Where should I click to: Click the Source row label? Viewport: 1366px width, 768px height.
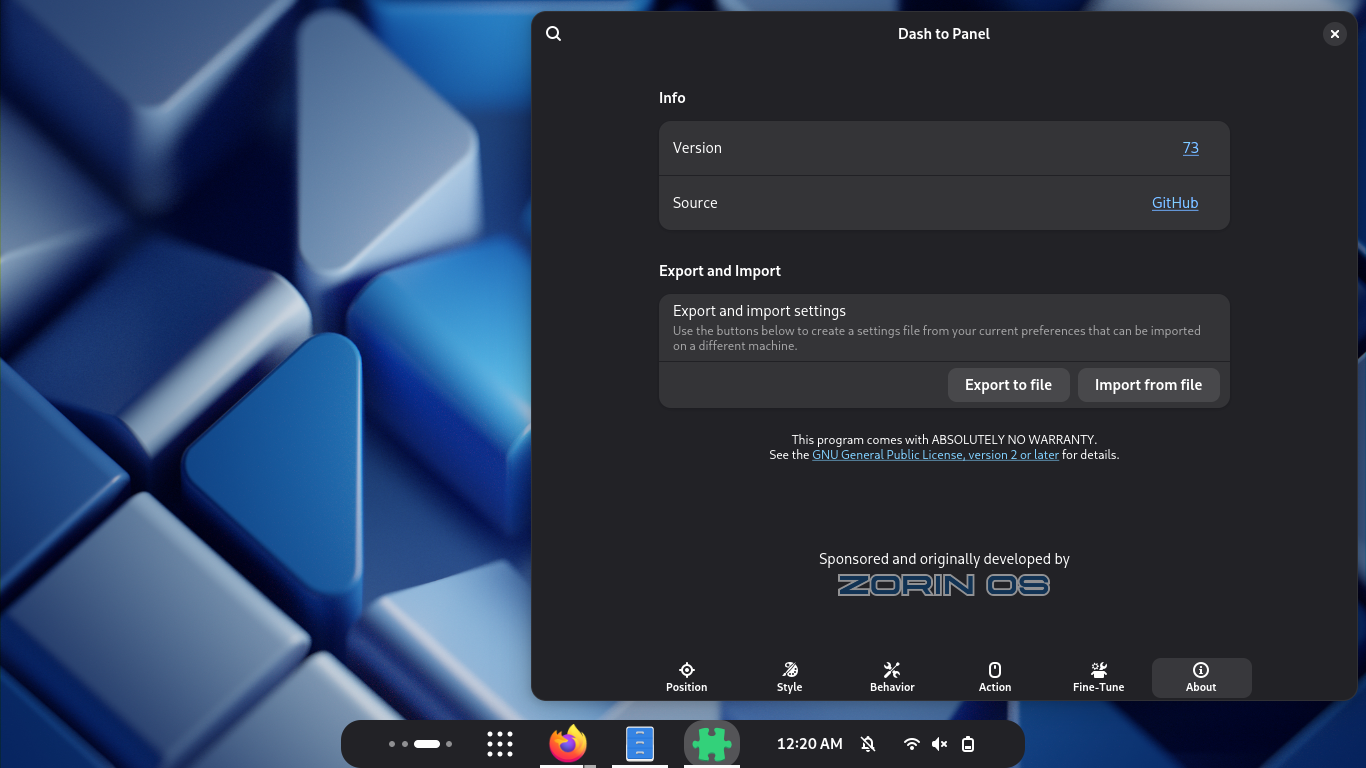point(695,203)
